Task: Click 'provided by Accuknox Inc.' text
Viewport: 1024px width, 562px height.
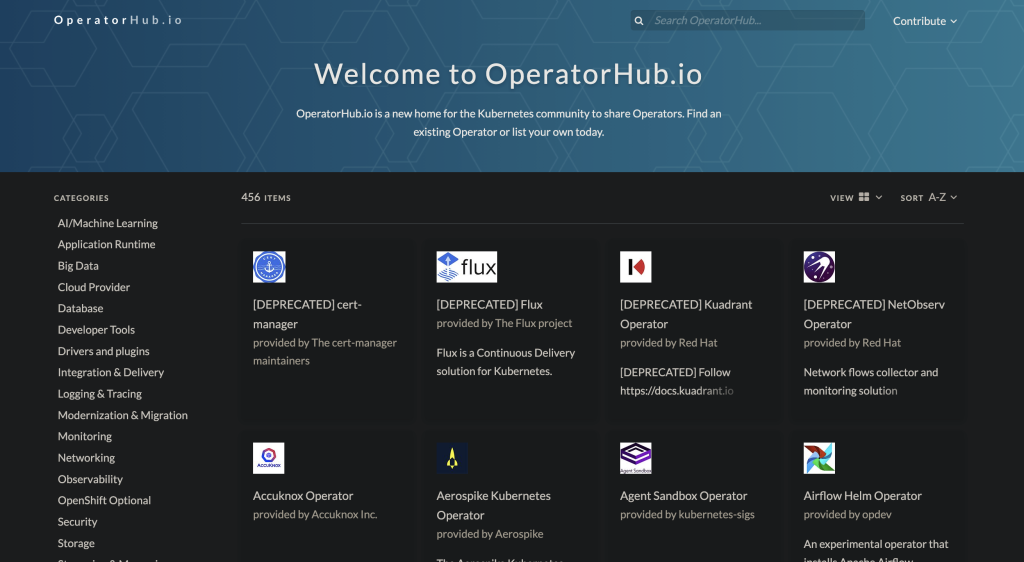Action: coord(315,514)
